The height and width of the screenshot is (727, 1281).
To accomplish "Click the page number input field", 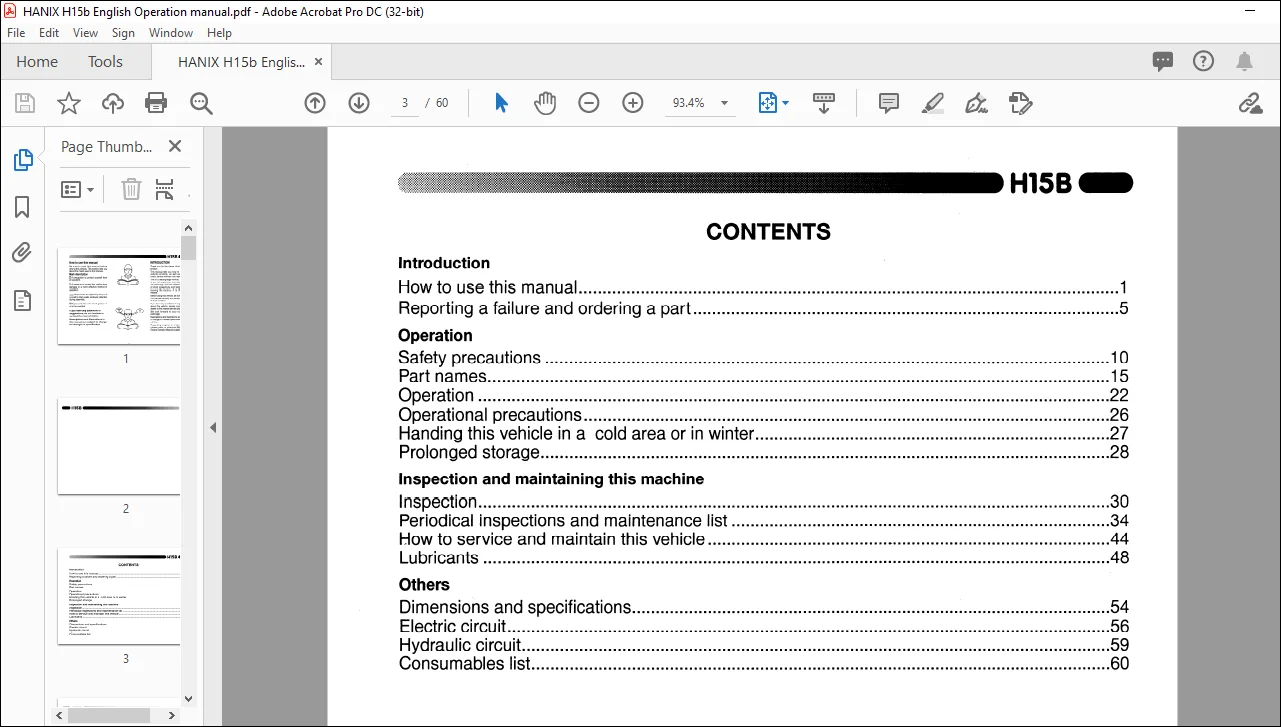I will point(404,103).
